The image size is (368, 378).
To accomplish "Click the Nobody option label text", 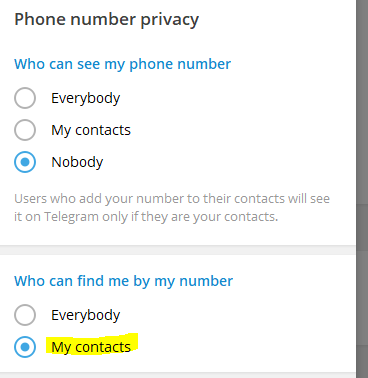I will click(x=77, y=162).
